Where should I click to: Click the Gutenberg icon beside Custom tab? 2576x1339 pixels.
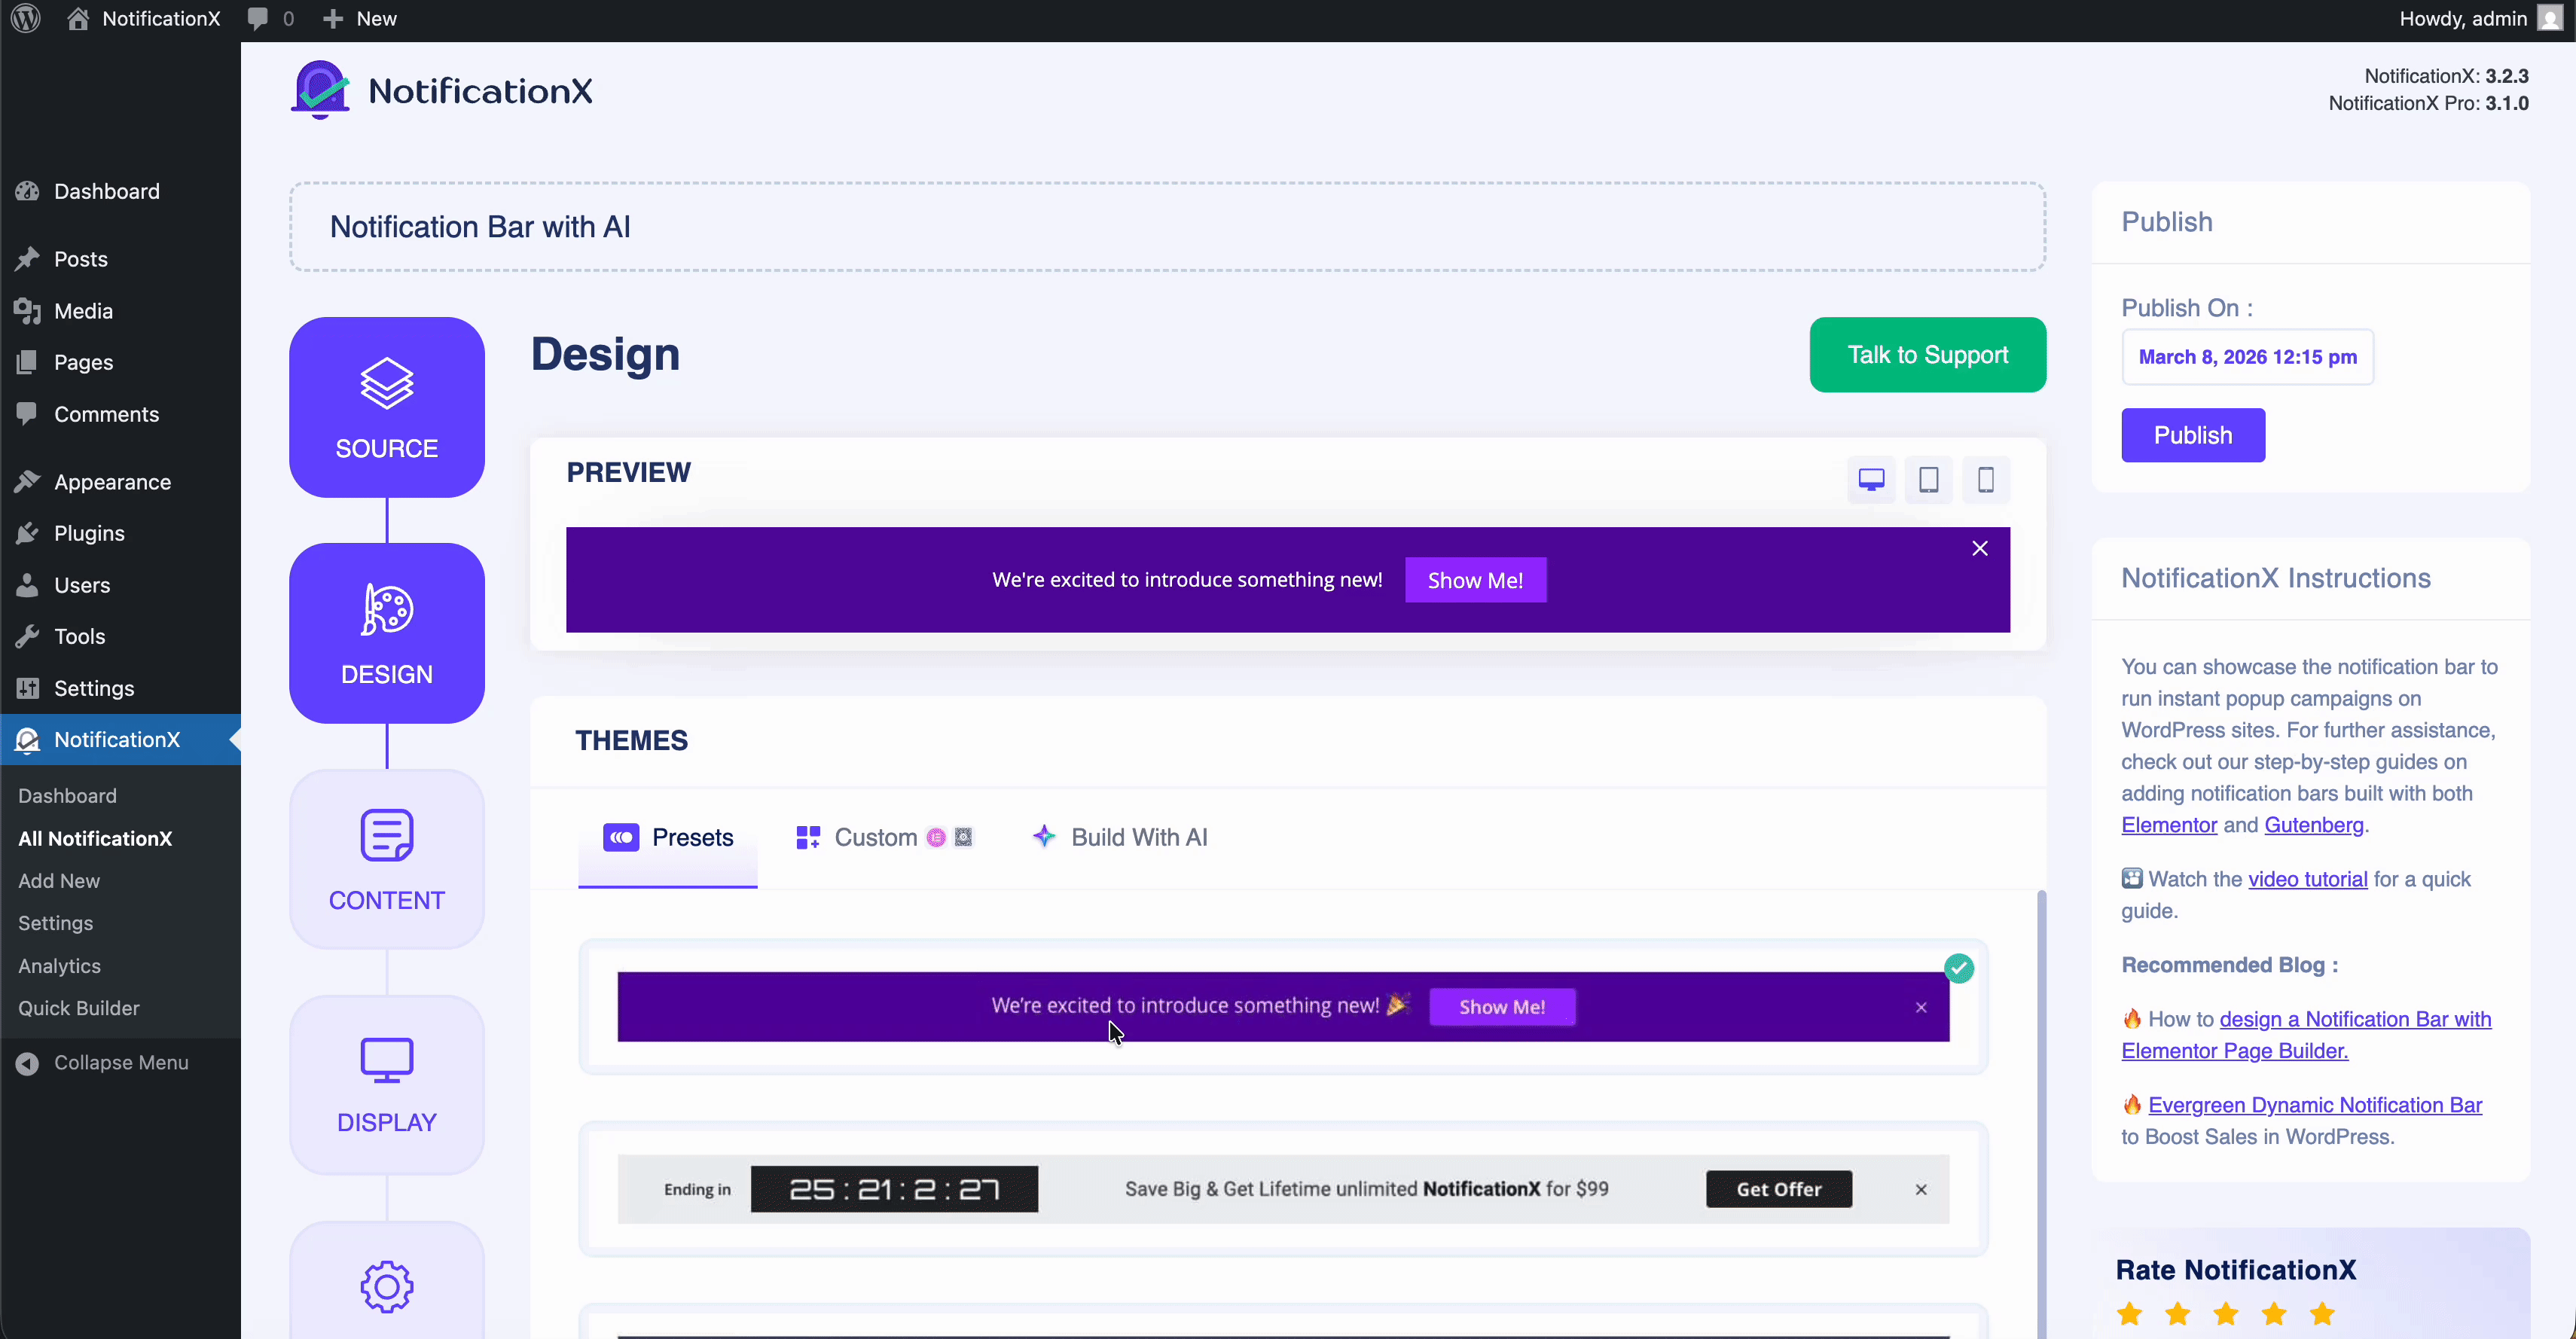pos(963,837)
